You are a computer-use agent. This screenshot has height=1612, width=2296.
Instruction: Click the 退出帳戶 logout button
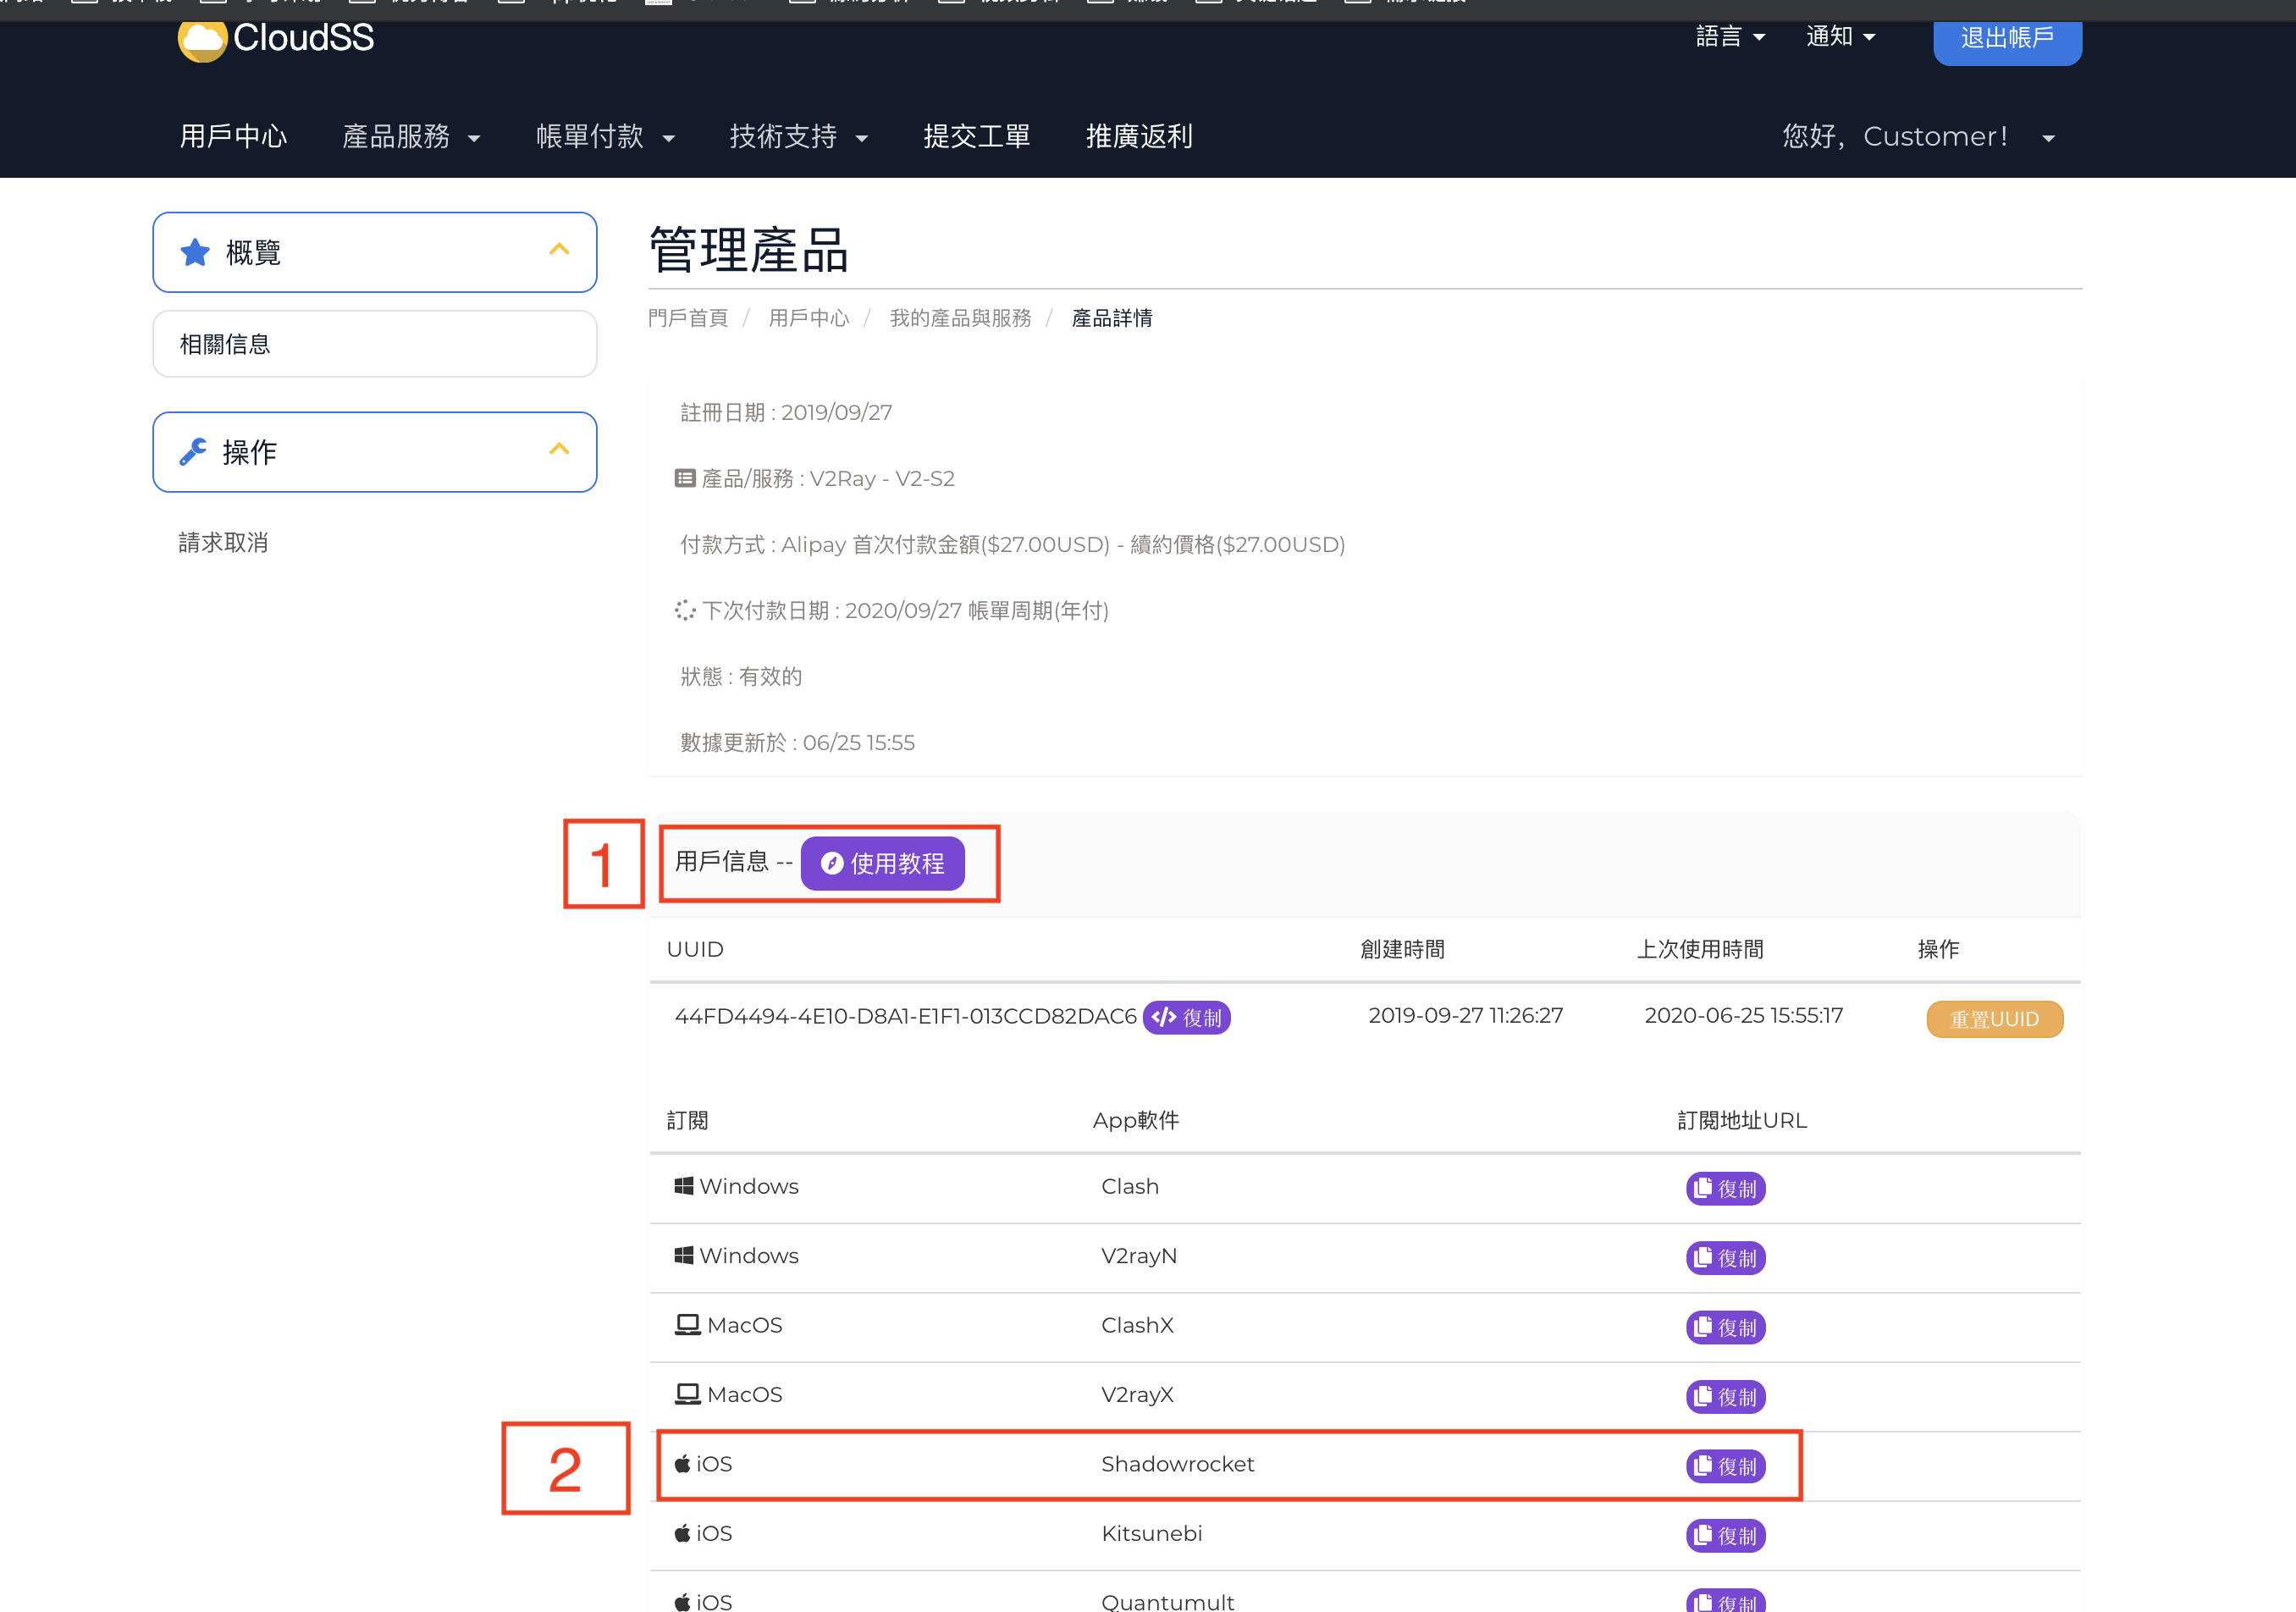[2007, 39]
